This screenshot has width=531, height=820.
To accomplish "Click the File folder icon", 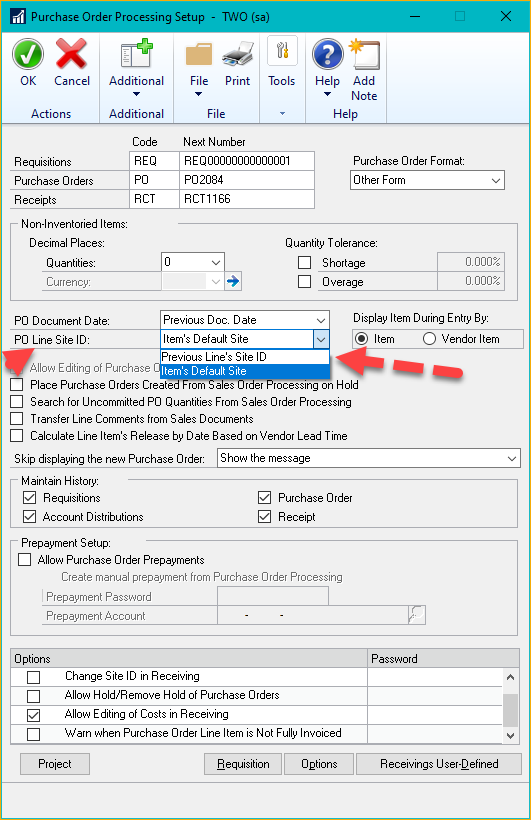I will 199,56.
